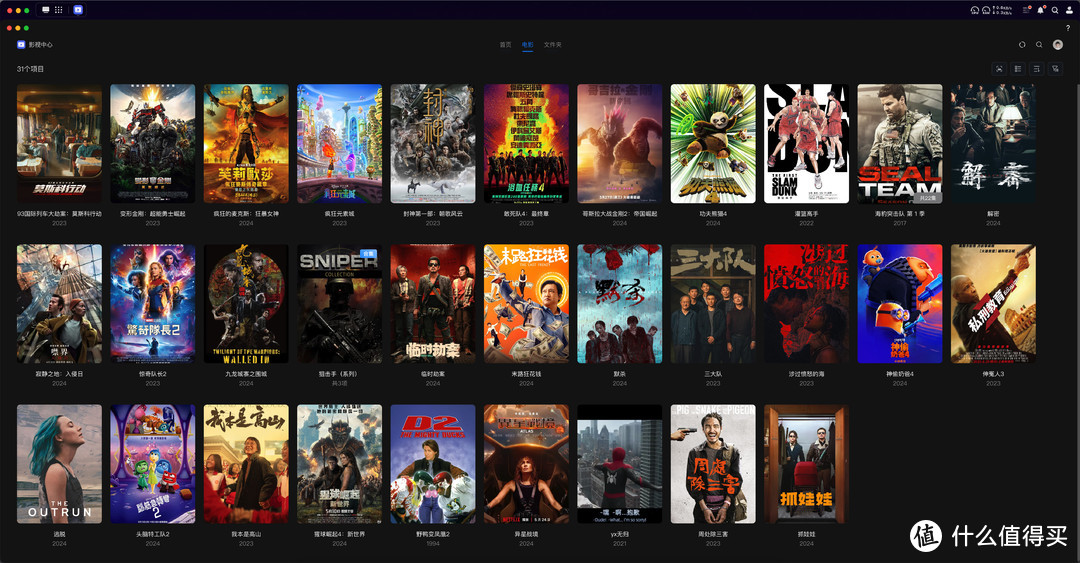The image size is (1080, 563).
Task: Click the 影视中心 app logo icon
Action: click(x=21, y=45)
